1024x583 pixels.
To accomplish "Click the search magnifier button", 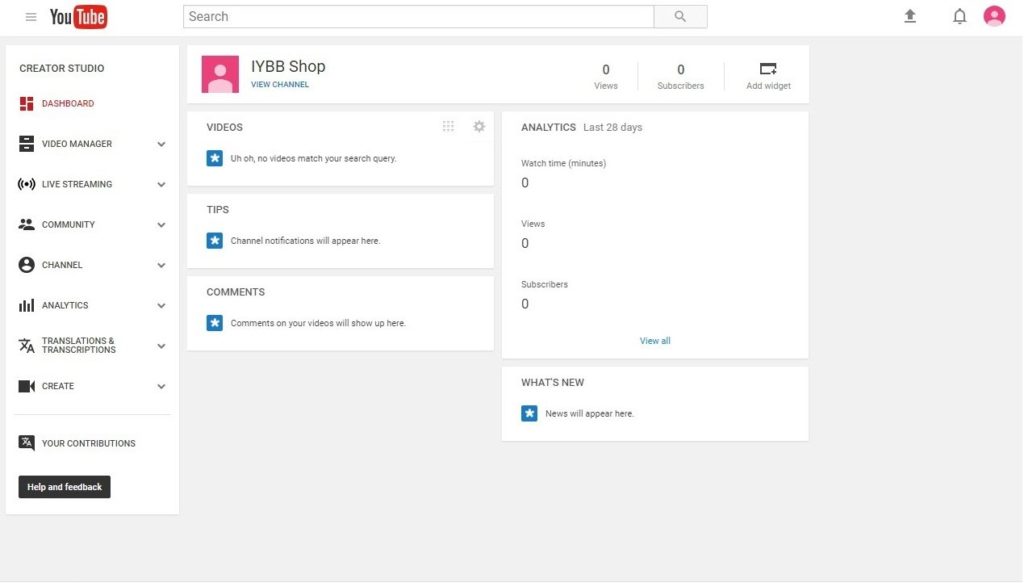I will click(x=680, y=16).
